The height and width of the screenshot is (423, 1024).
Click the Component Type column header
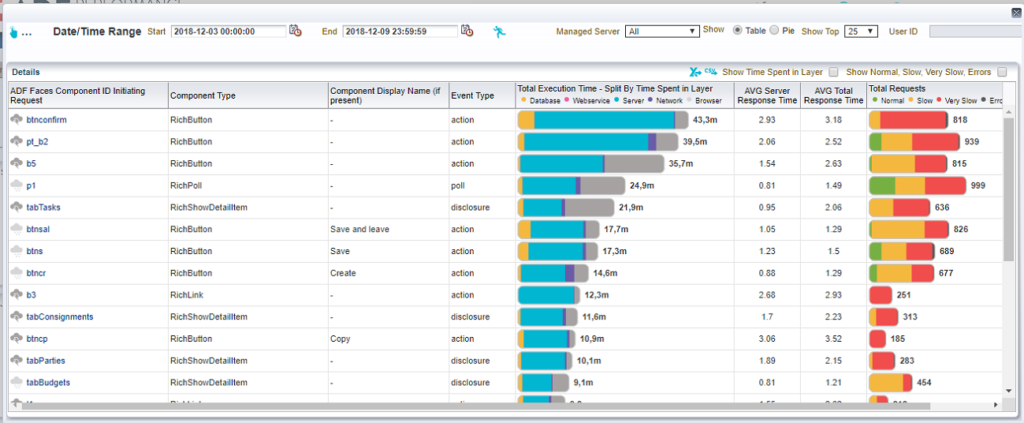(203, 95)
